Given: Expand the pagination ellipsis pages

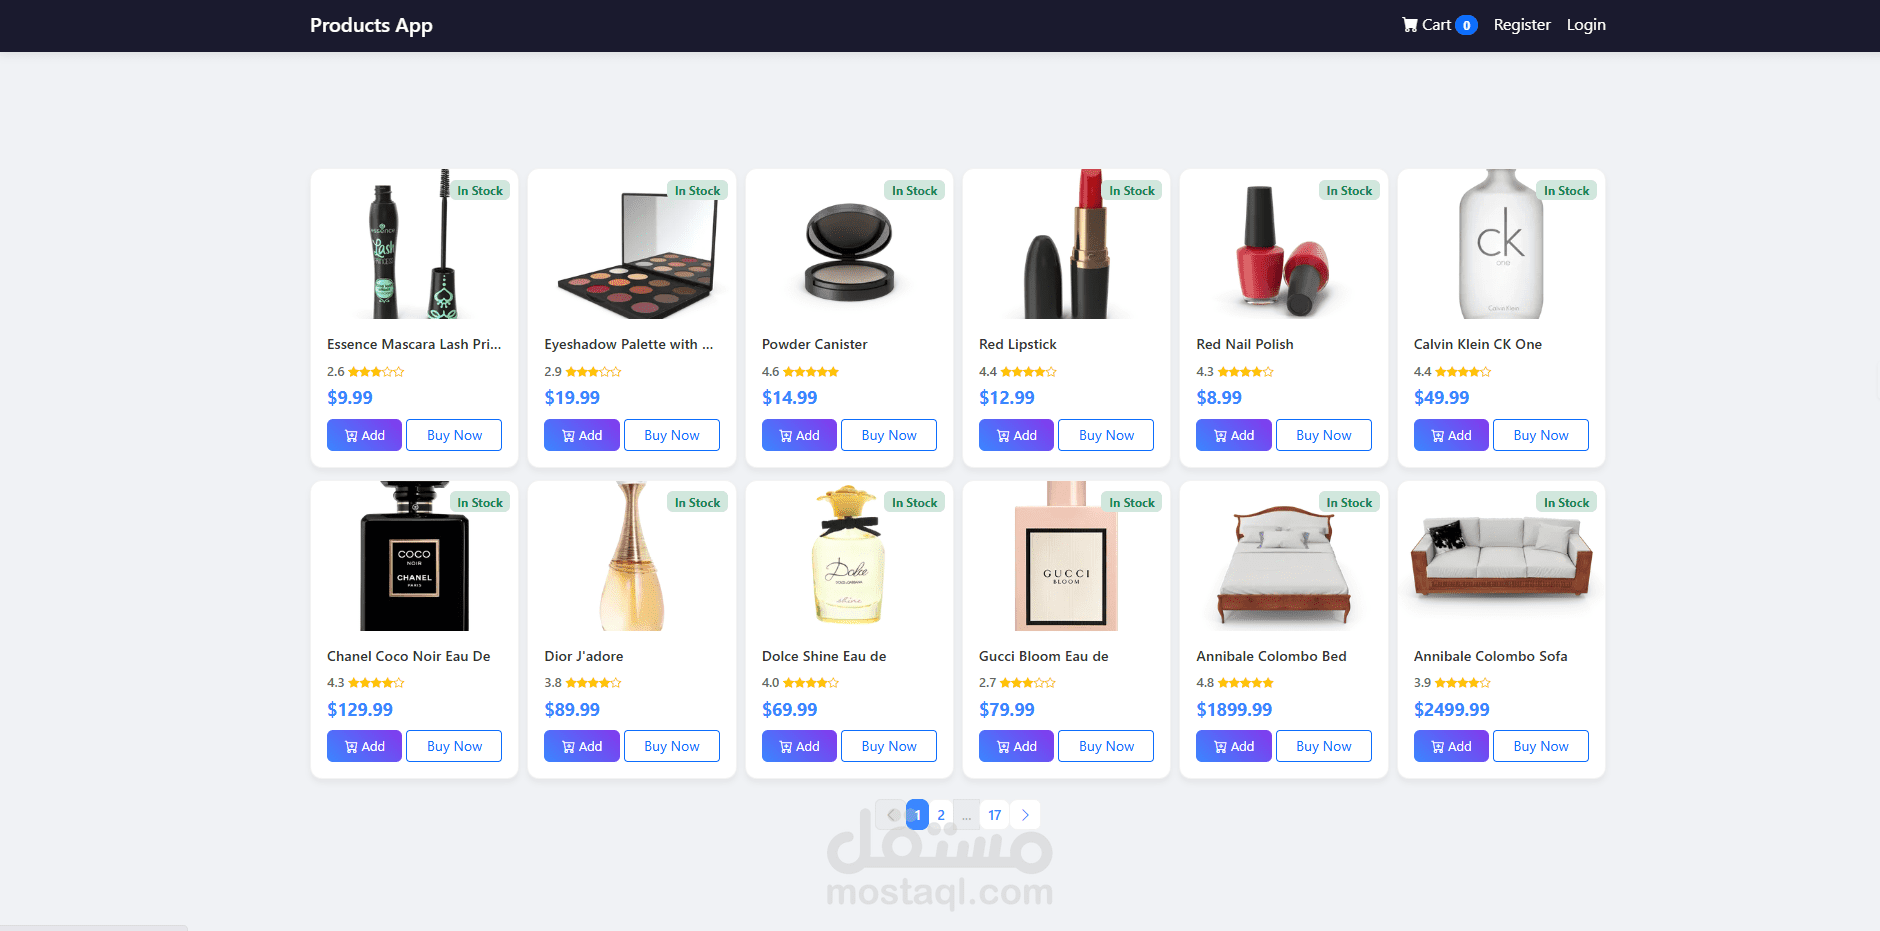Looking at the screenshot, I should click(966, 815).
